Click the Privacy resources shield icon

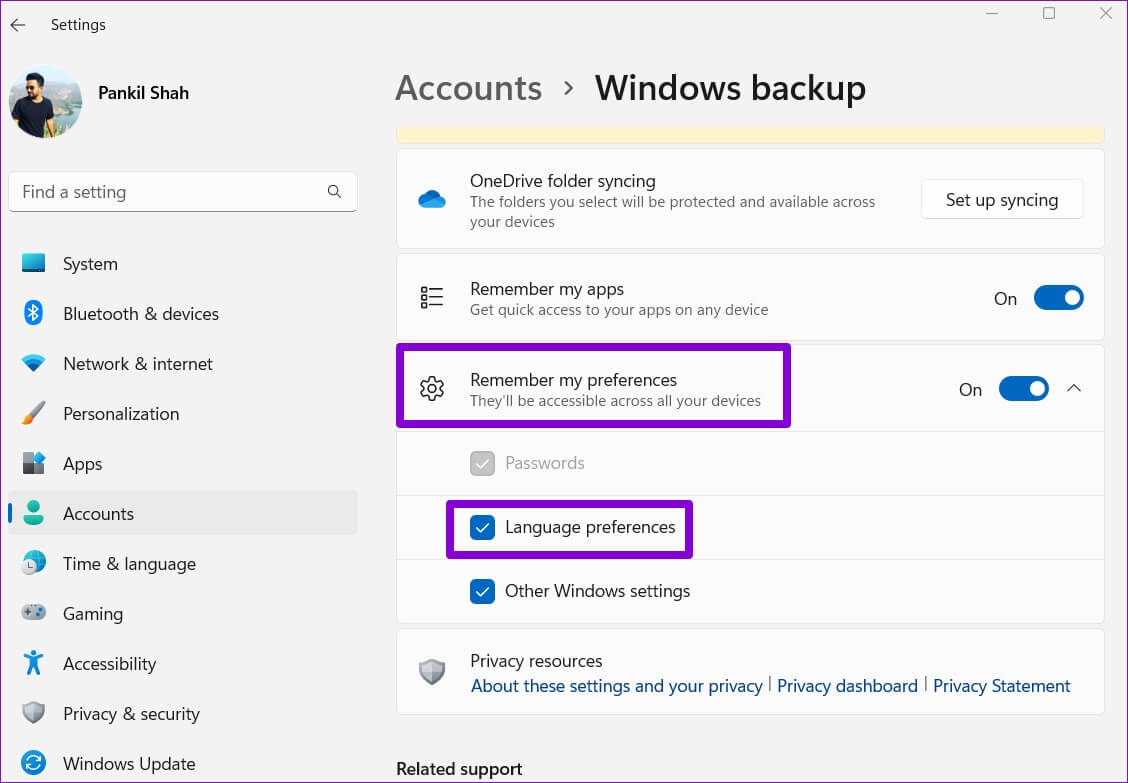coord(432,672)
